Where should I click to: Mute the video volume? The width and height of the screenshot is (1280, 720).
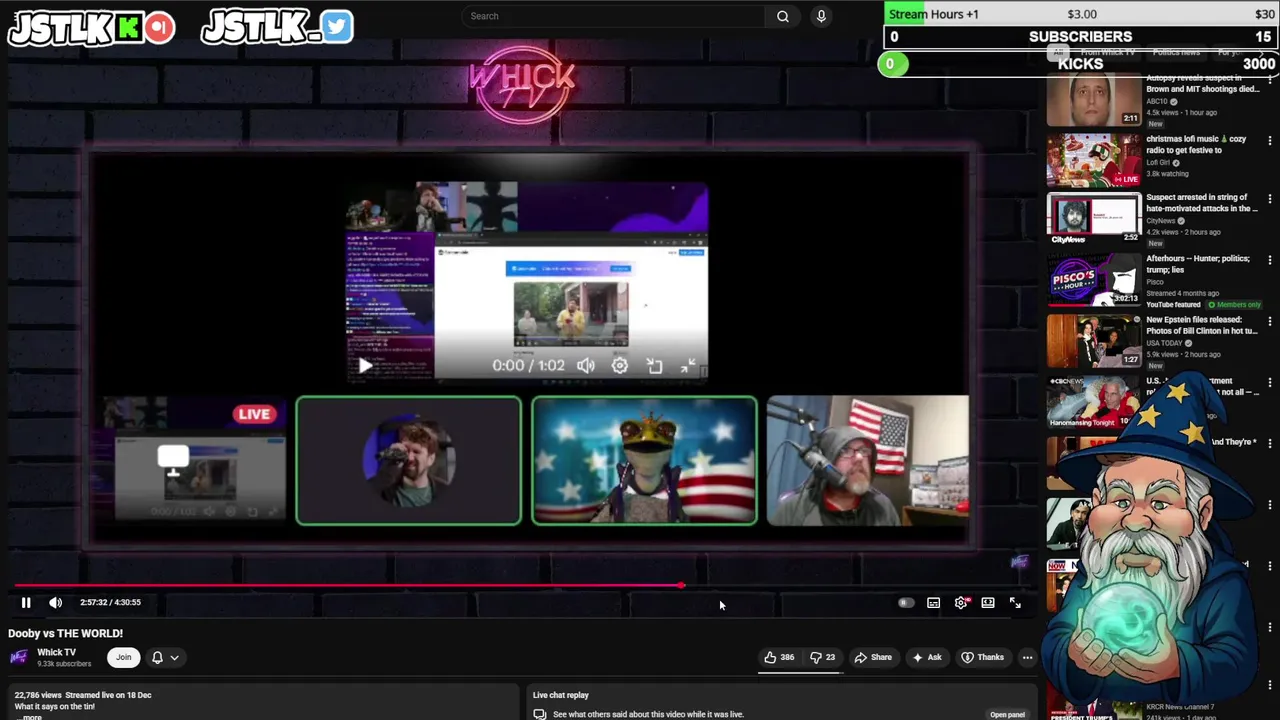pos(55,602)
